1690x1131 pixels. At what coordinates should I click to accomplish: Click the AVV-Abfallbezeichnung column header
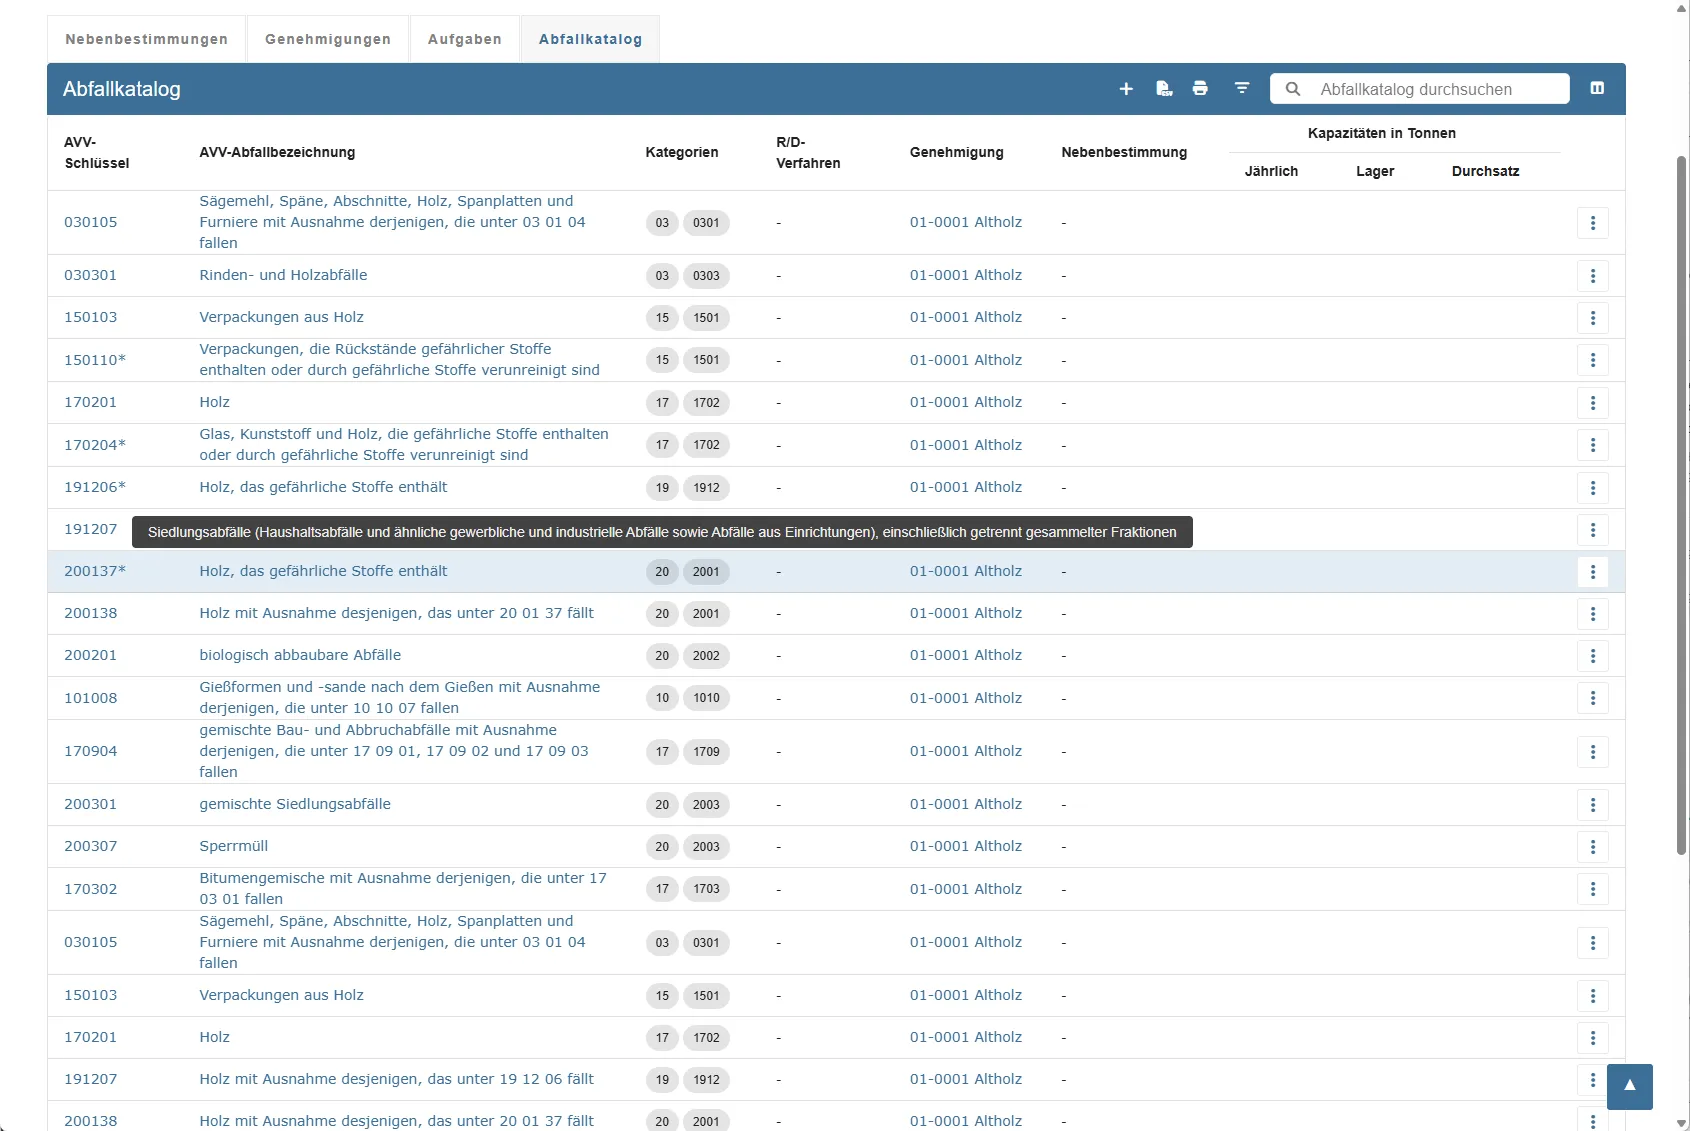tap(277, 152)
